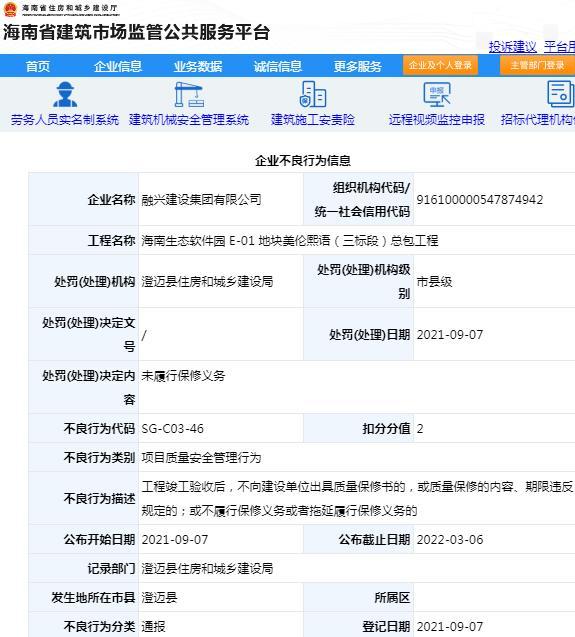The width and height of the screenshot is (575, 637).
Task: Click the 不良行为代码 label cell
Action: point(84,429)
